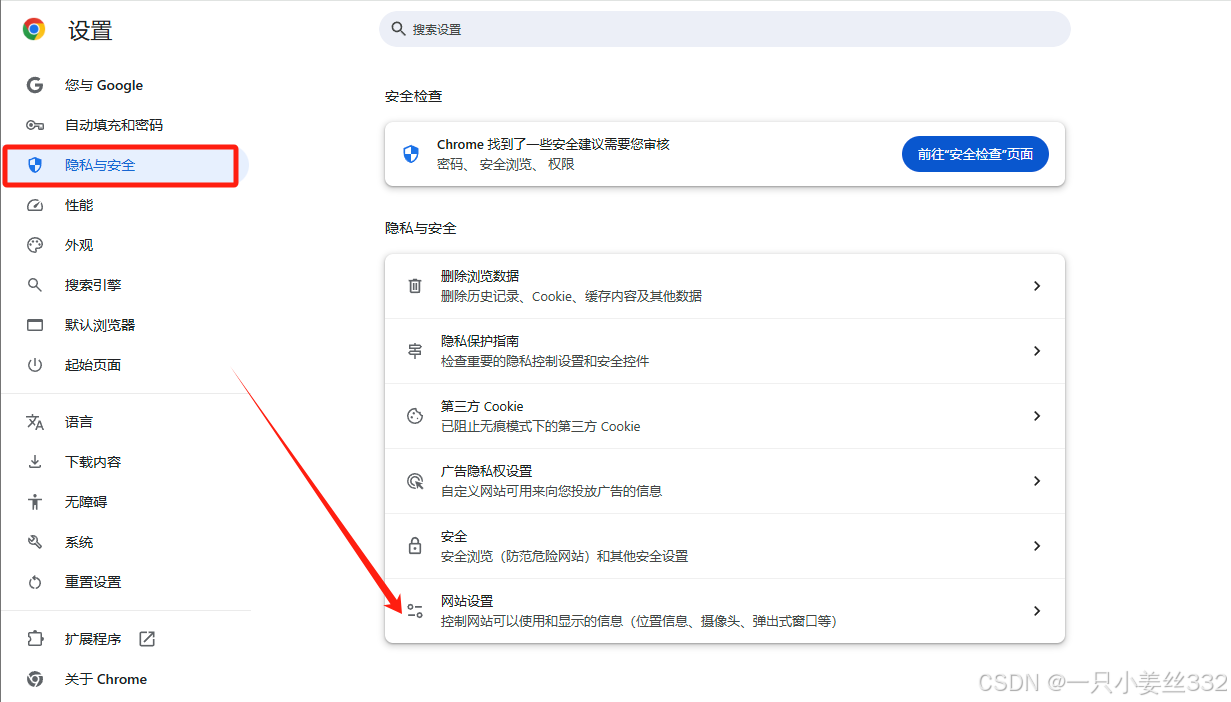The height and width of the screenshot is (702, 1231).
Task: Switch to the 语言 settings section
Action: 80,421
